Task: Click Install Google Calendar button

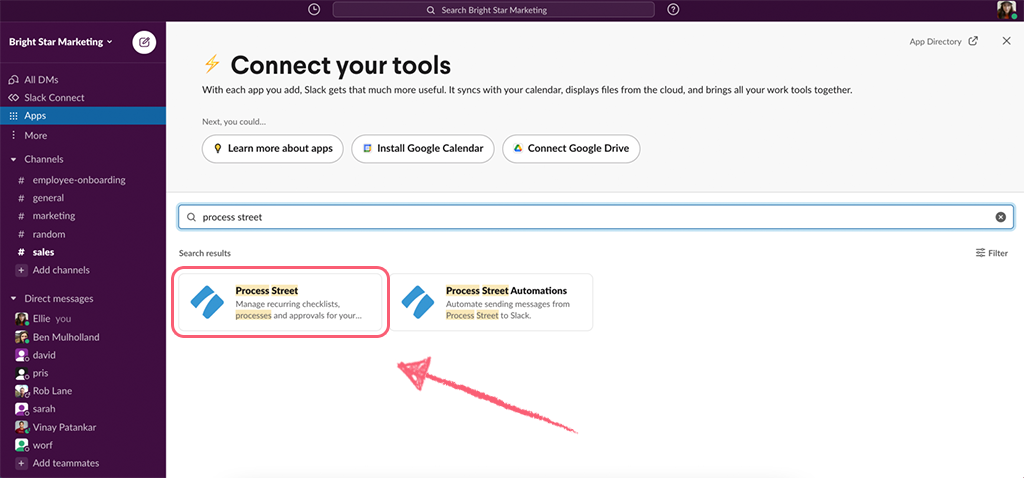Action: coord(423,148)
